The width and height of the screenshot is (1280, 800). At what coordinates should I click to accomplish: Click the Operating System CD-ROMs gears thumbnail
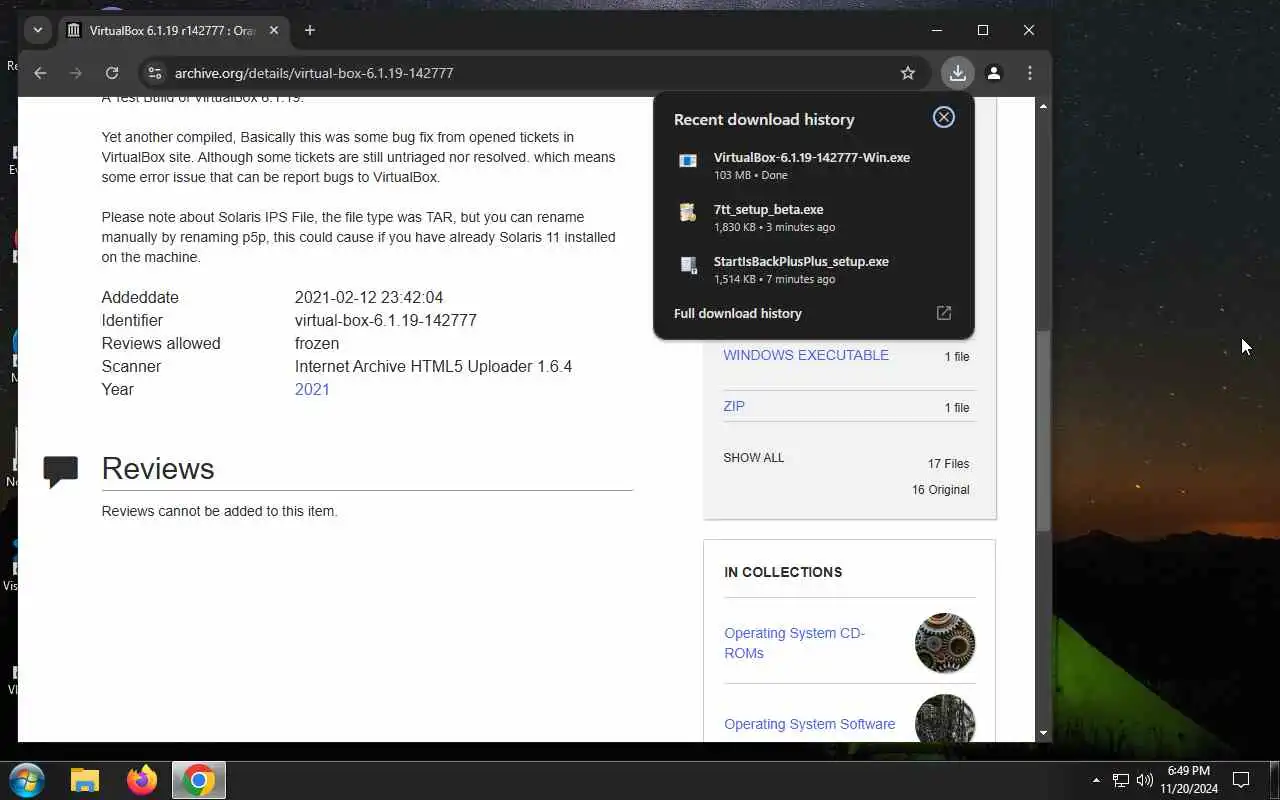click(x=945, y=643)
